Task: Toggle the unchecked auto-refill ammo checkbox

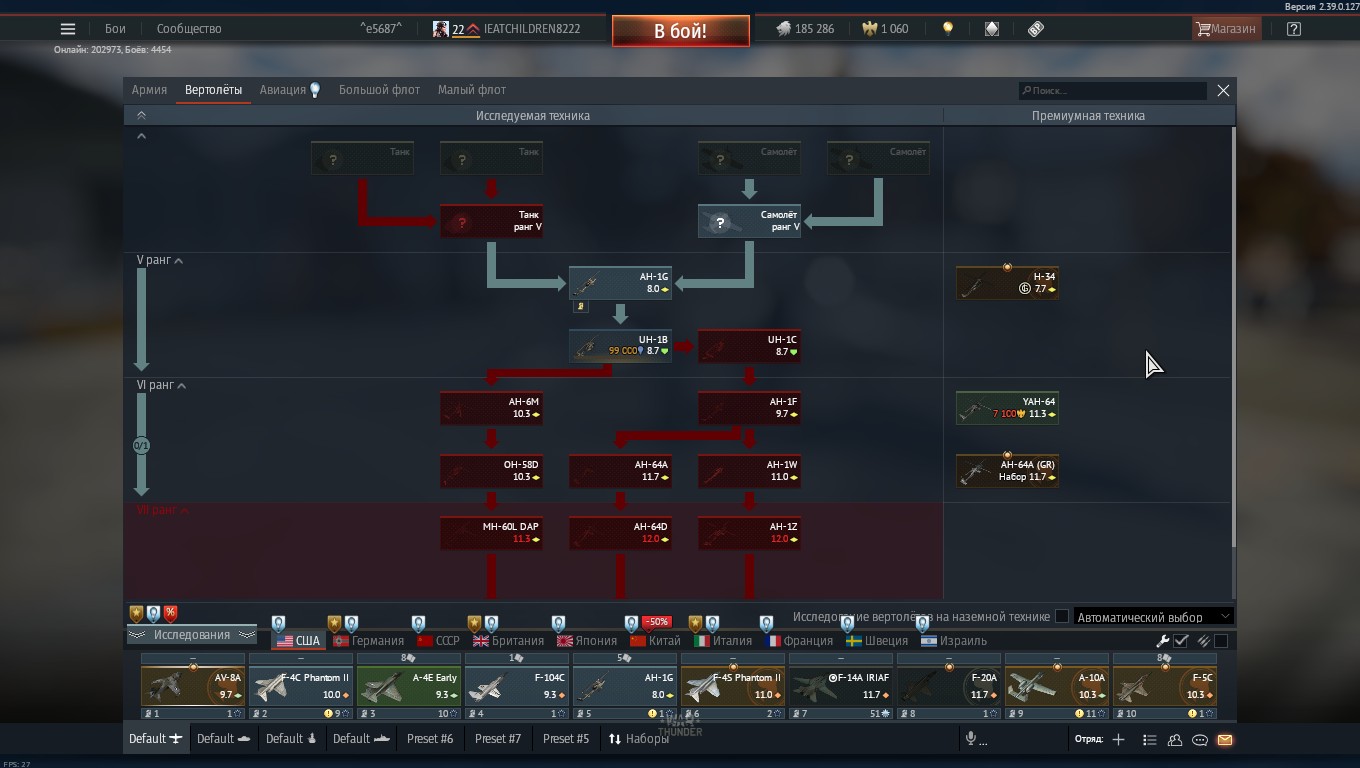Action: coord(1221,641)
